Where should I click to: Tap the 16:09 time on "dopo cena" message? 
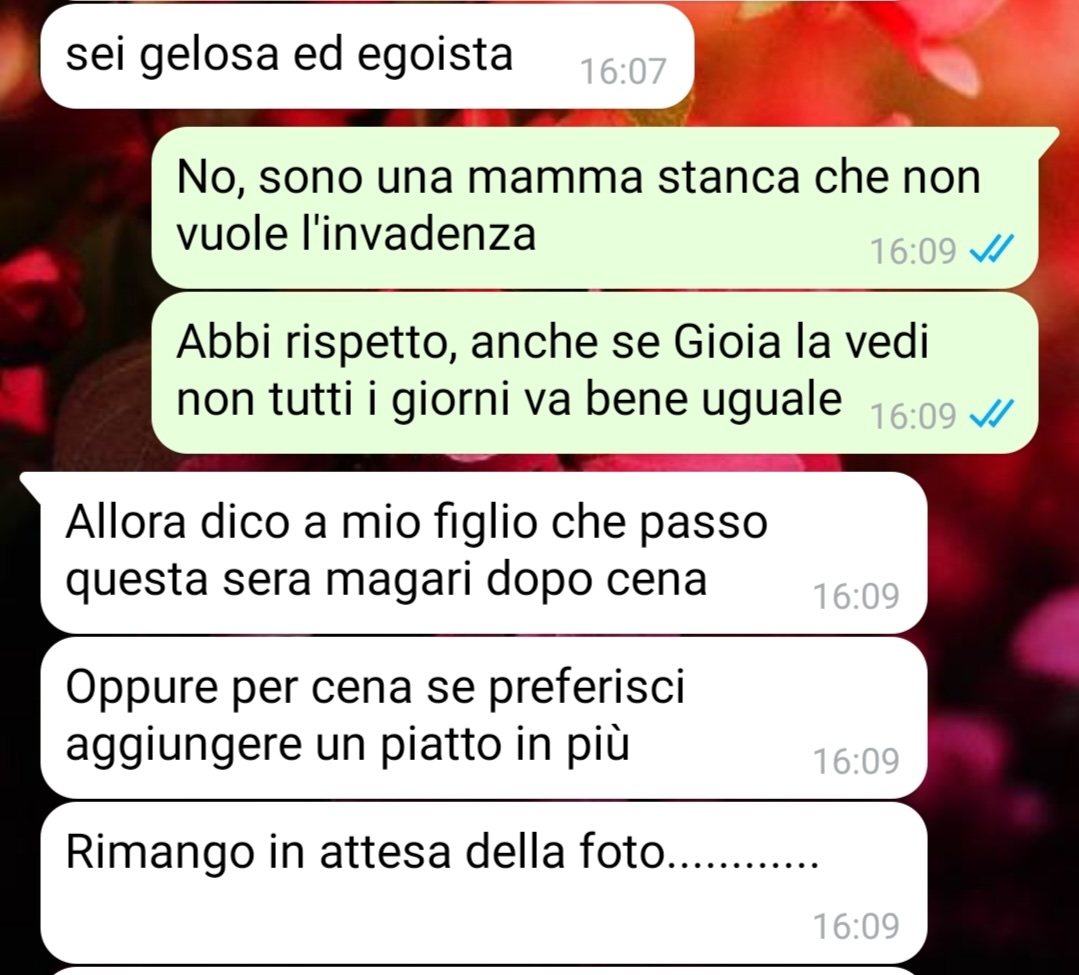[x=856, y=597]
